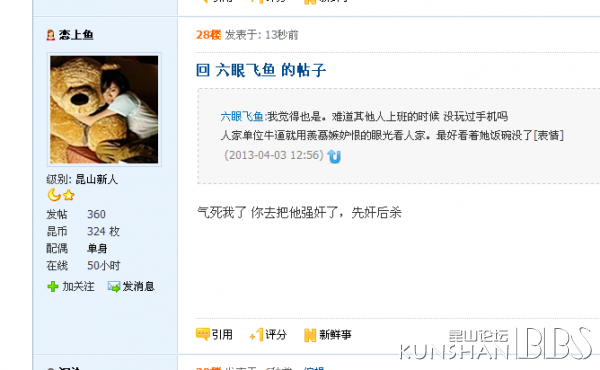Click the female user icon beside 恋上鱼

pyautogui.click(x=51, y=35)
